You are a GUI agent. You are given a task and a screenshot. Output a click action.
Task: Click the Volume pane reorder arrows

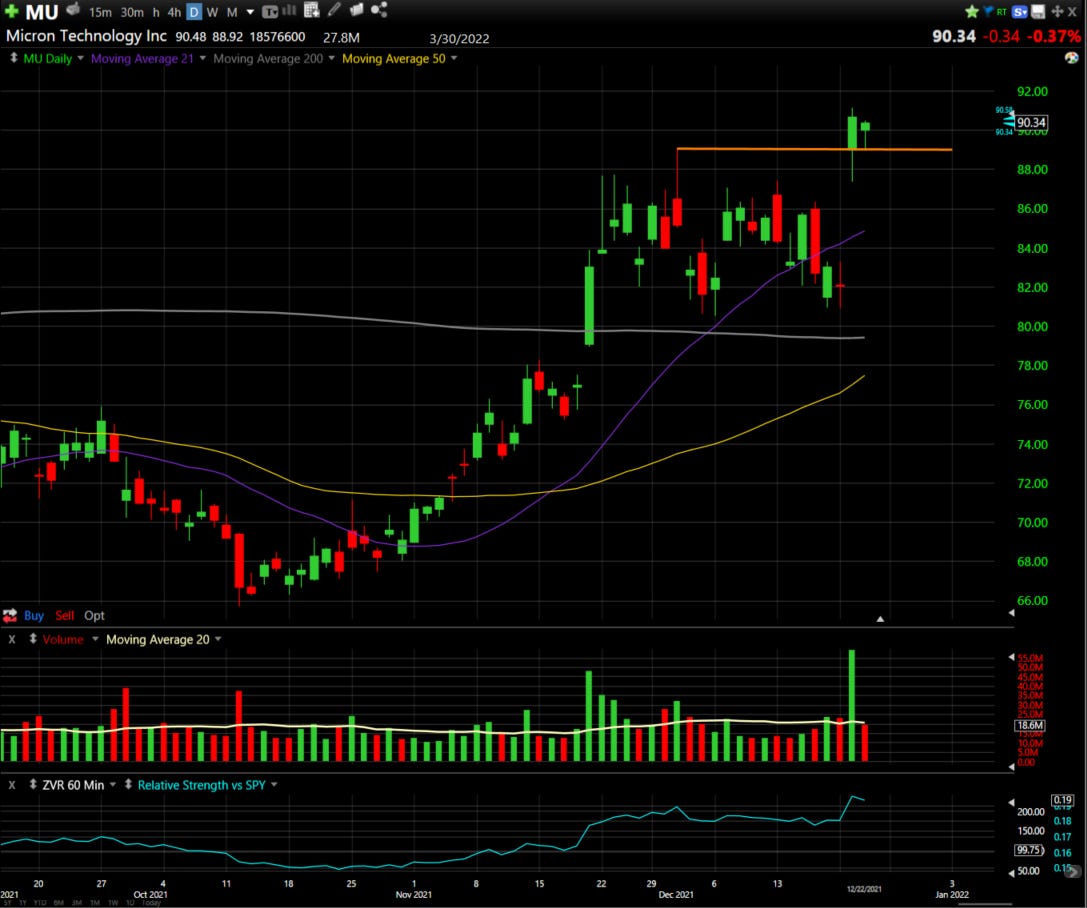click(33, 638)
